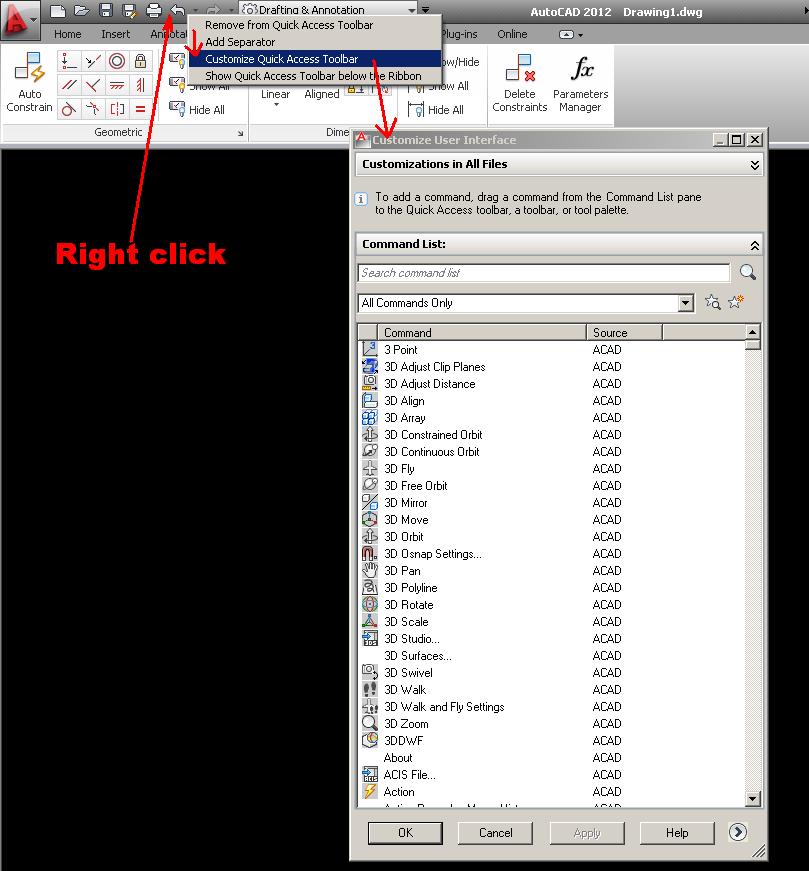The image size is (809, 871).
Task: Select the Horizontal constraint icon
Action: click(117, 85)
